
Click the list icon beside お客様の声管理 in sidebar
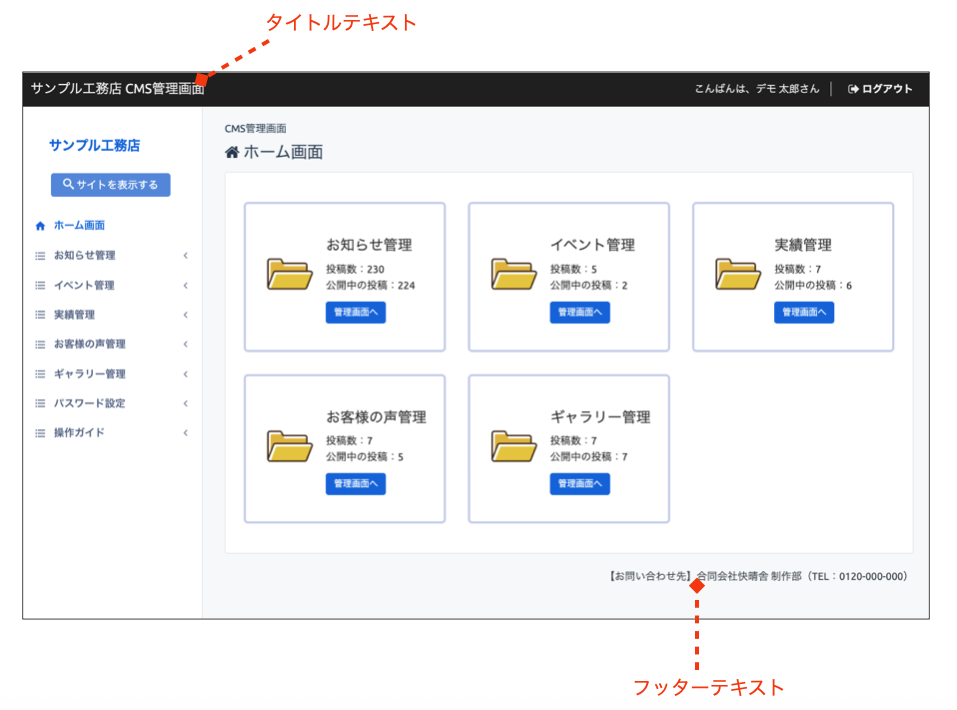click(40, 344)
